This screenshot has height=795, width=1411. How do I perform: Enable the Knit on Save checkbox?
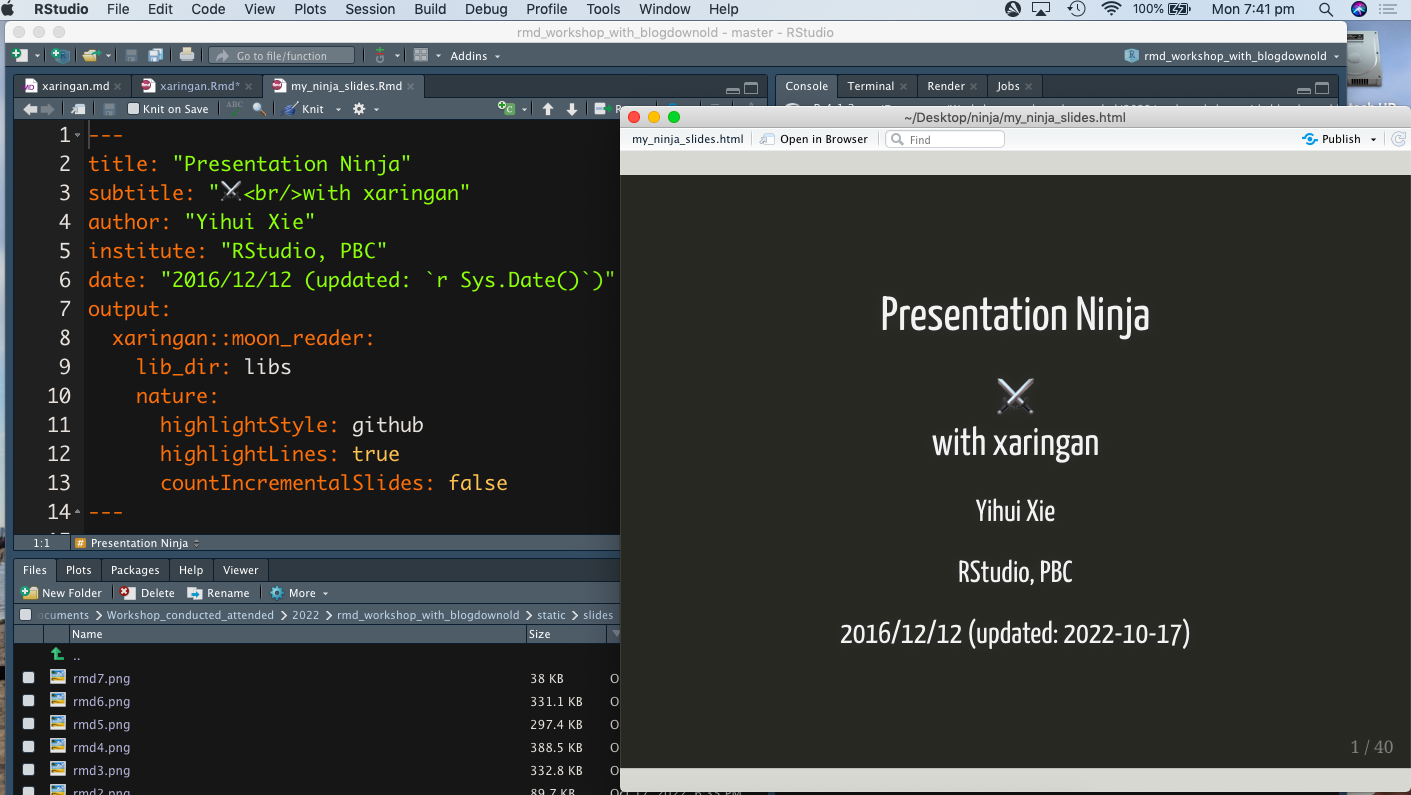(x=133, y=109)
